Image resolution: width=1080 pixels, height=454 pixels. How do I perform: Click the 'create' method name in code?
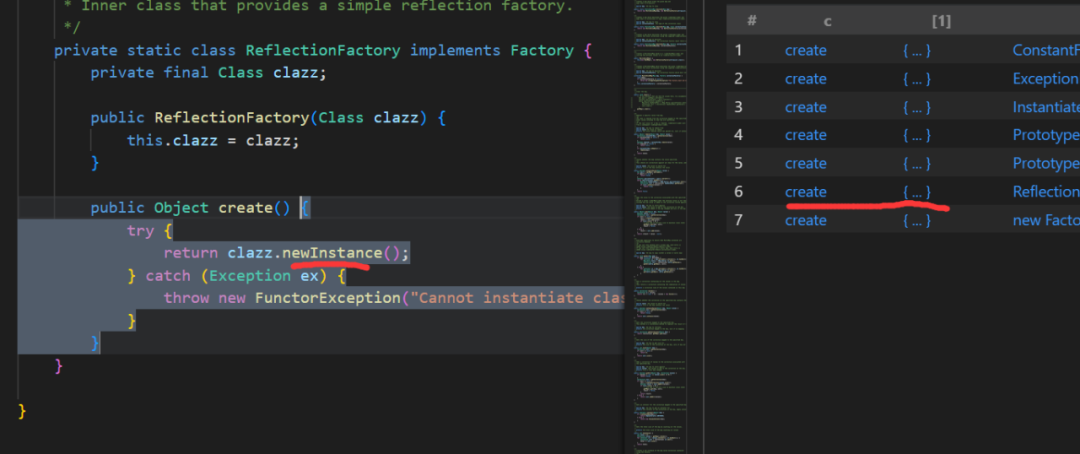click(246, 207)
